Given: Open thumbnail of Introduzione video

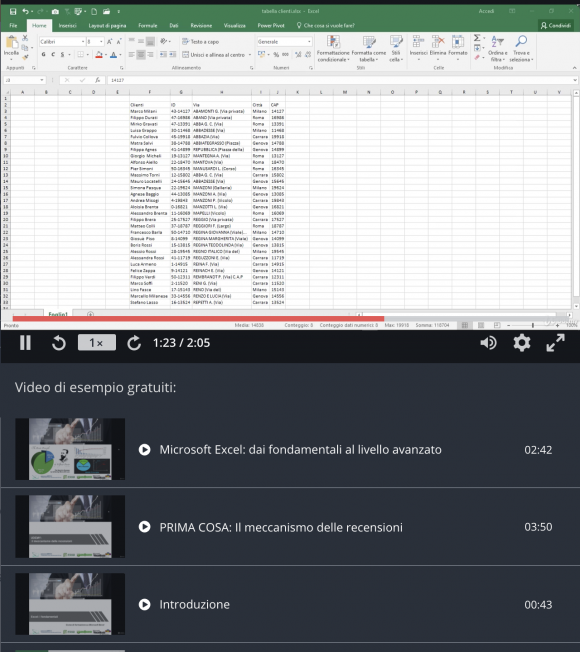Looking at the screenshot, I should (x=70, y=604).
